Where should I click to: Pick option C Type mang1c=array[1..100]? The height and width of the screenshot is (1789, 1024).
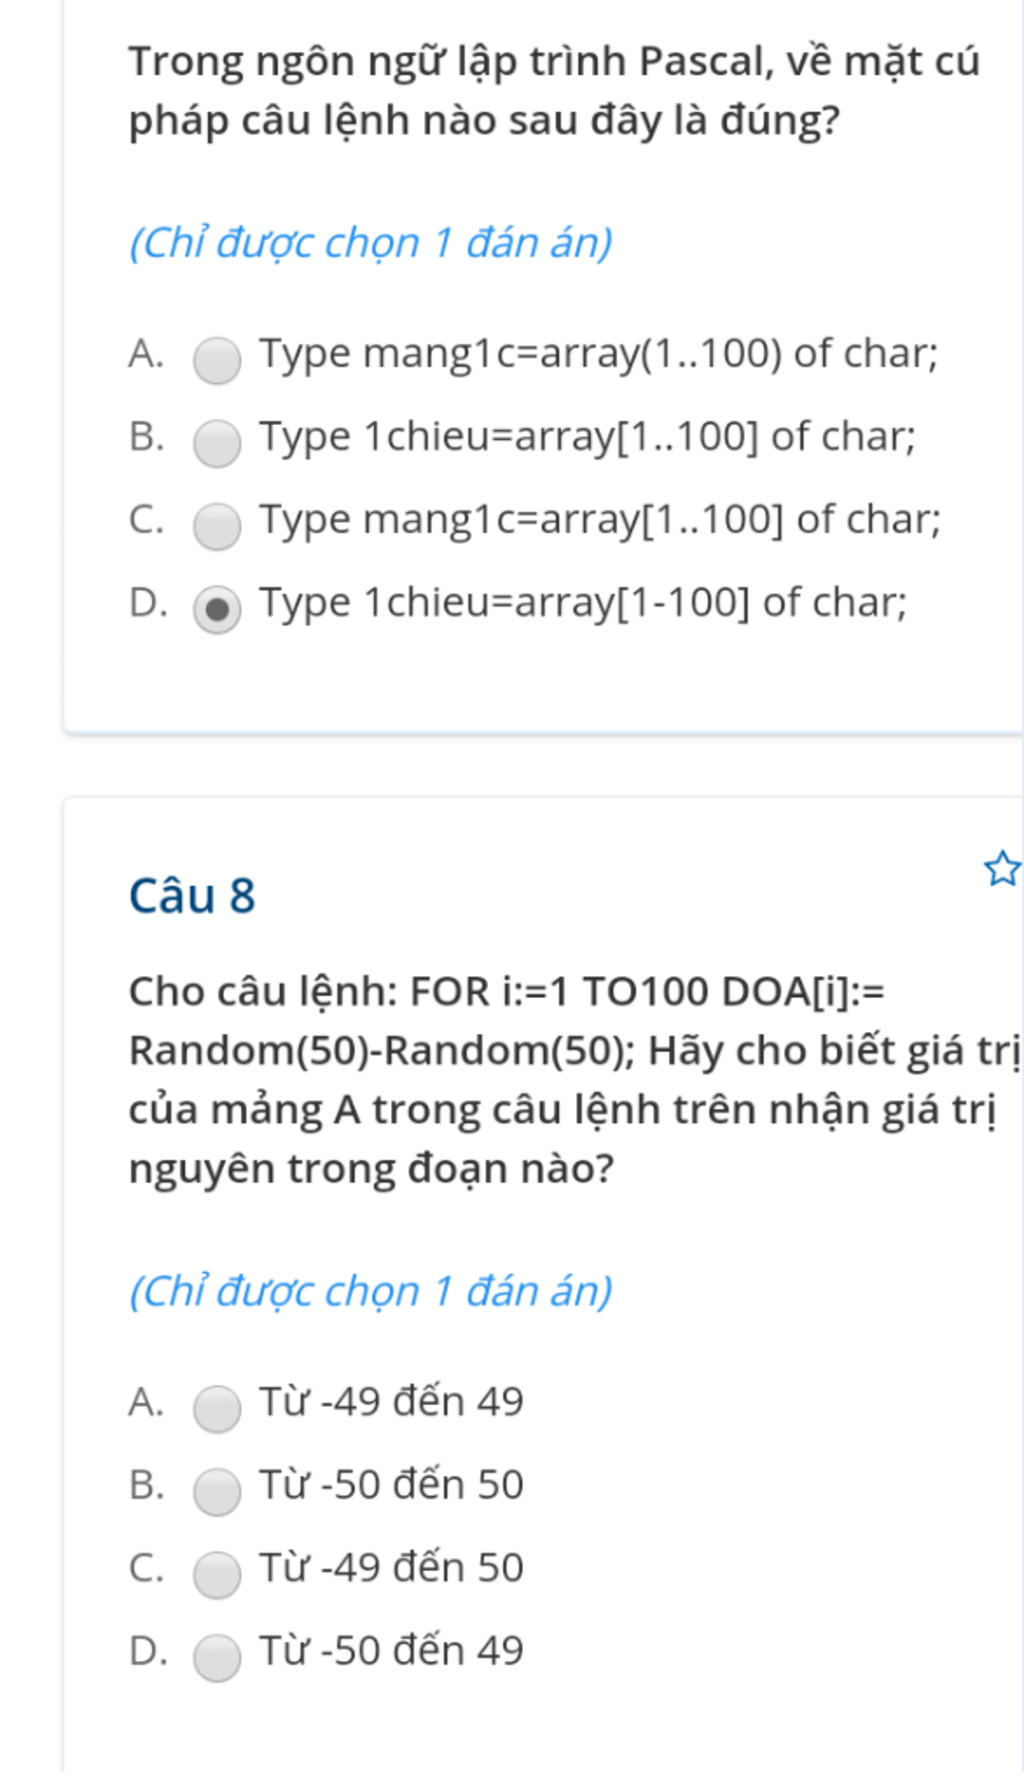pos(217,527)
